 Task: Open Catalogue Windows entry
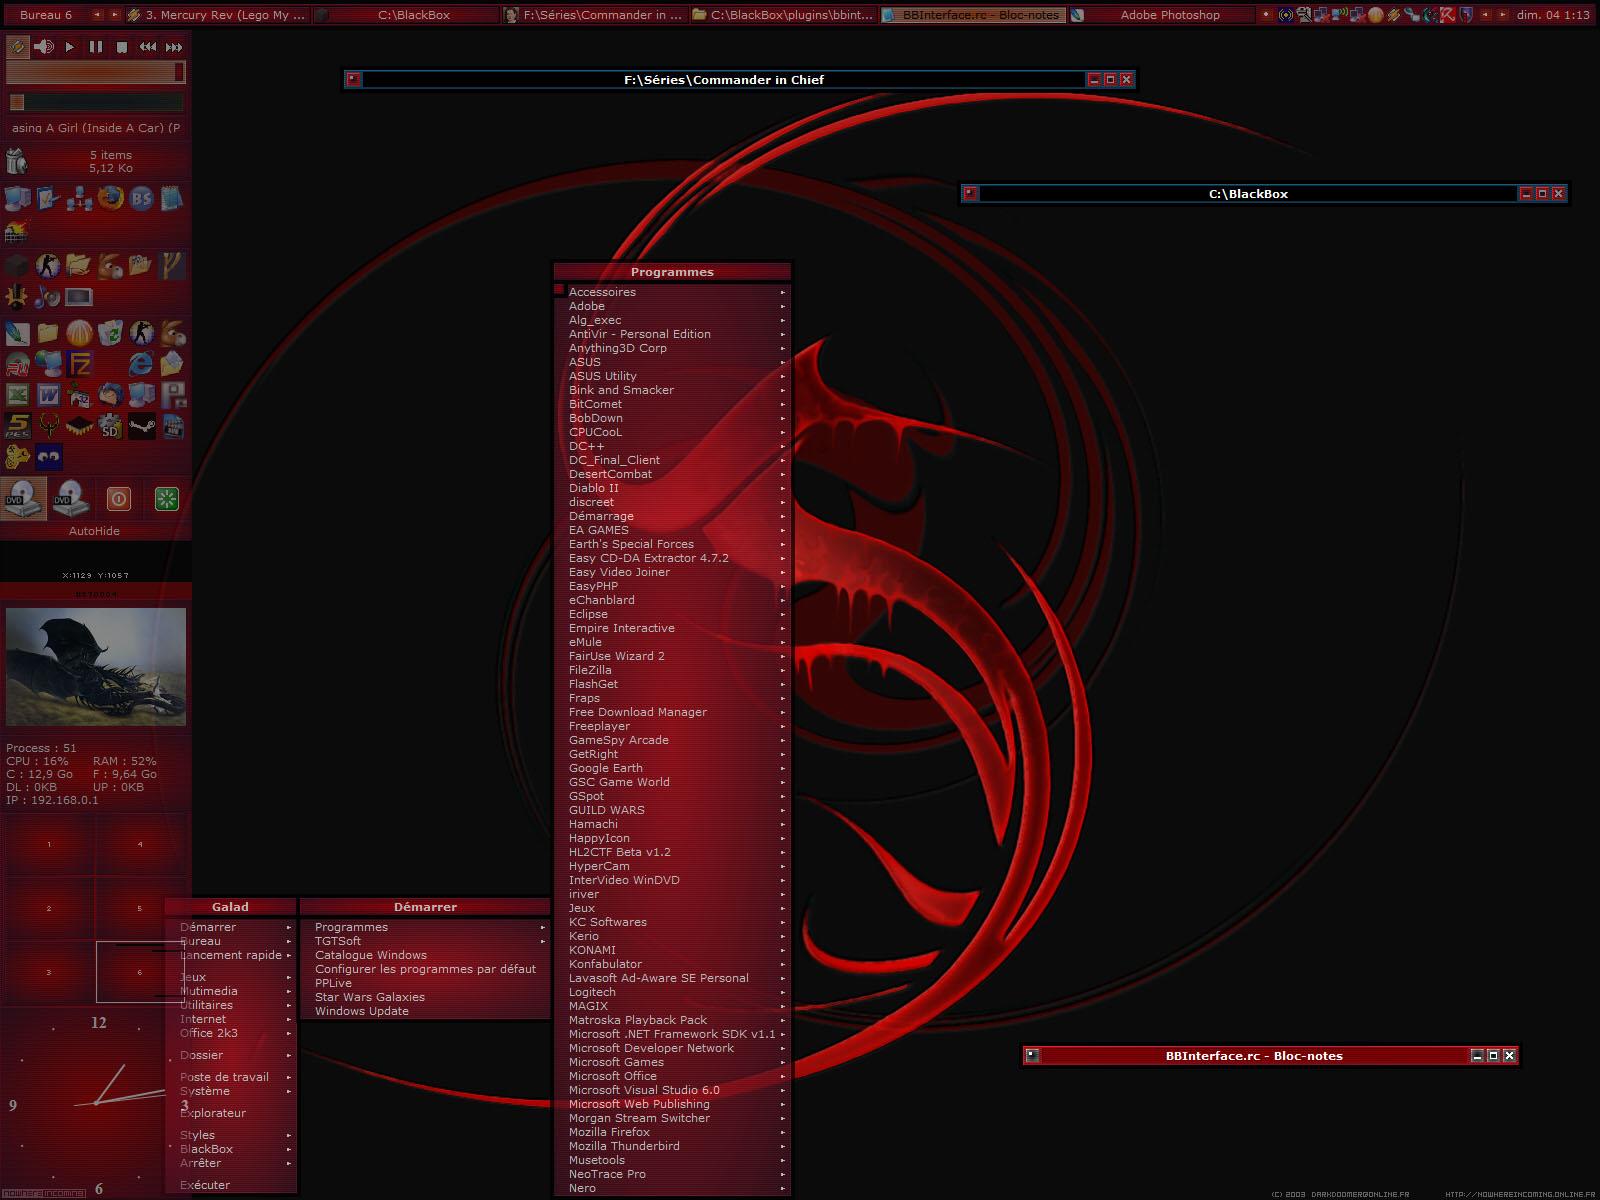(426, 955)
